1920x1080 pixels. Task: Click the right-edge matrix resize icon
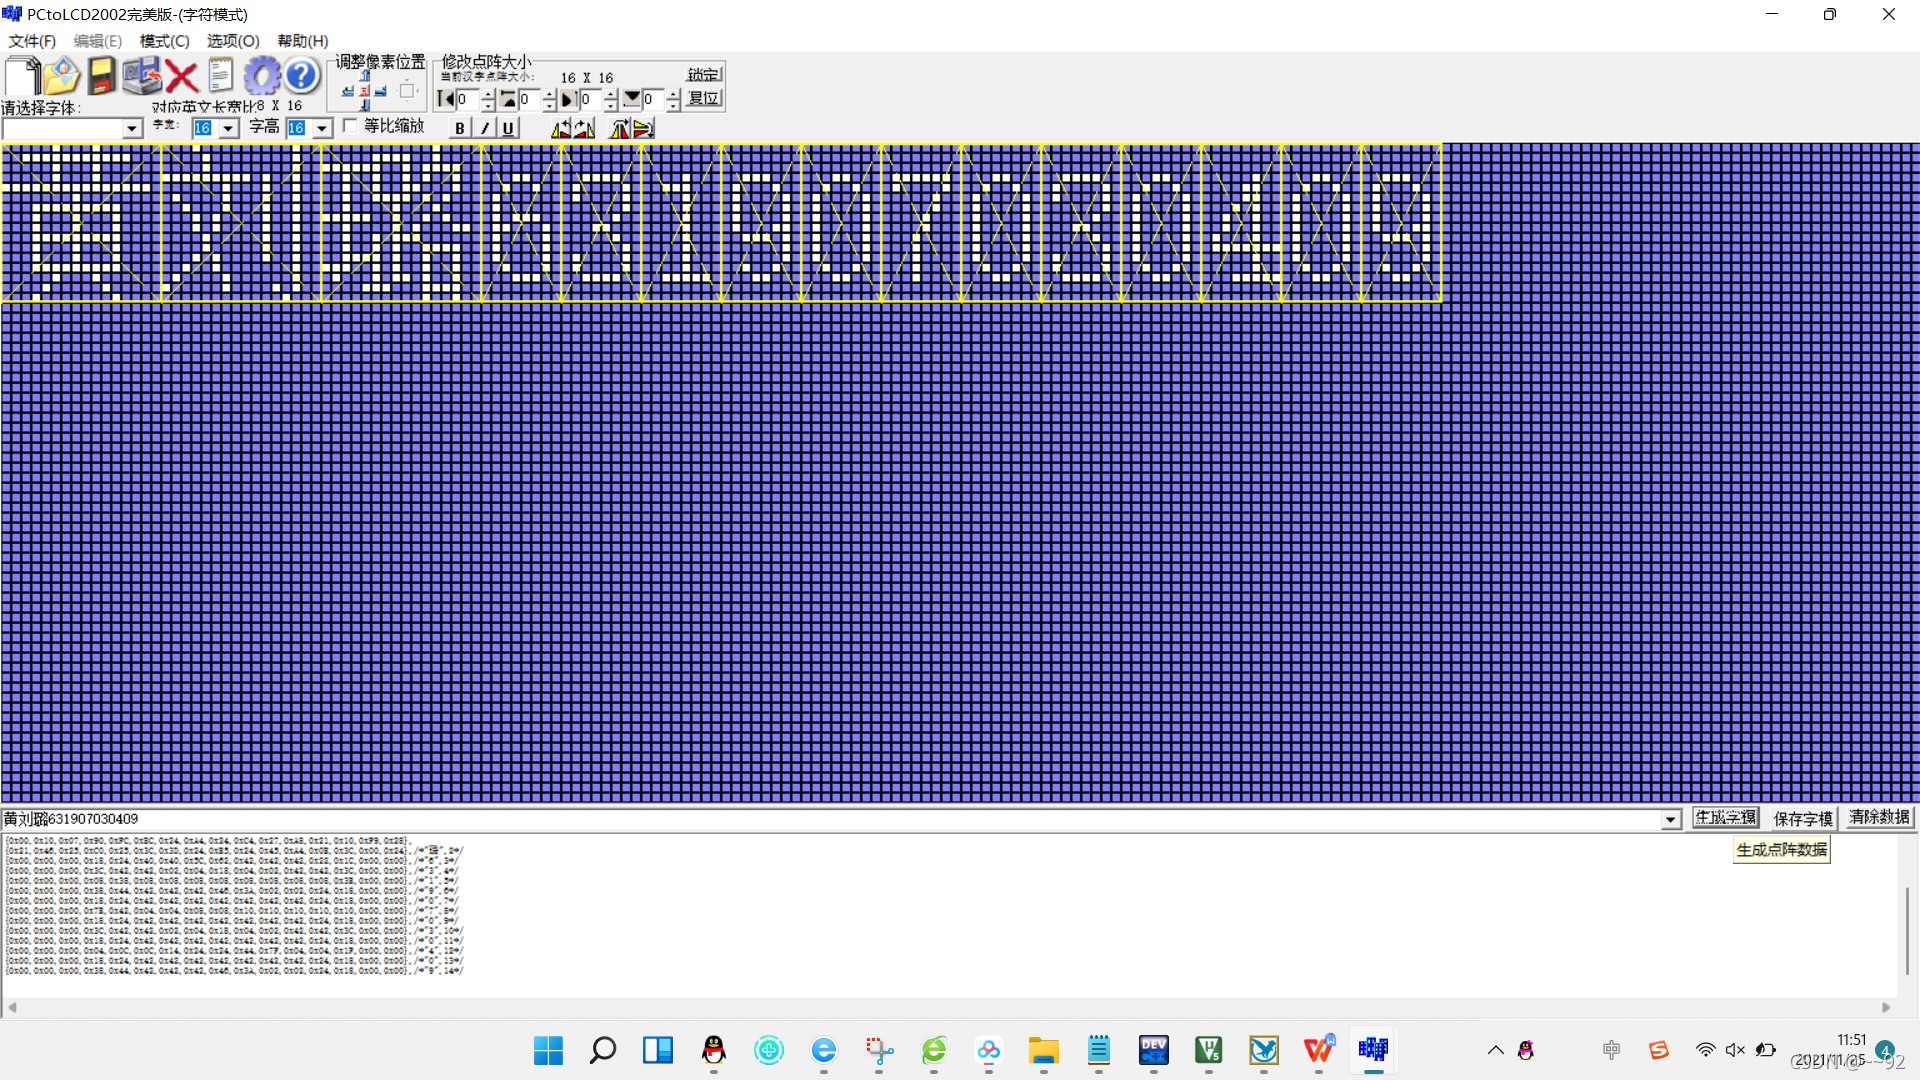click(x=569, y=99)
